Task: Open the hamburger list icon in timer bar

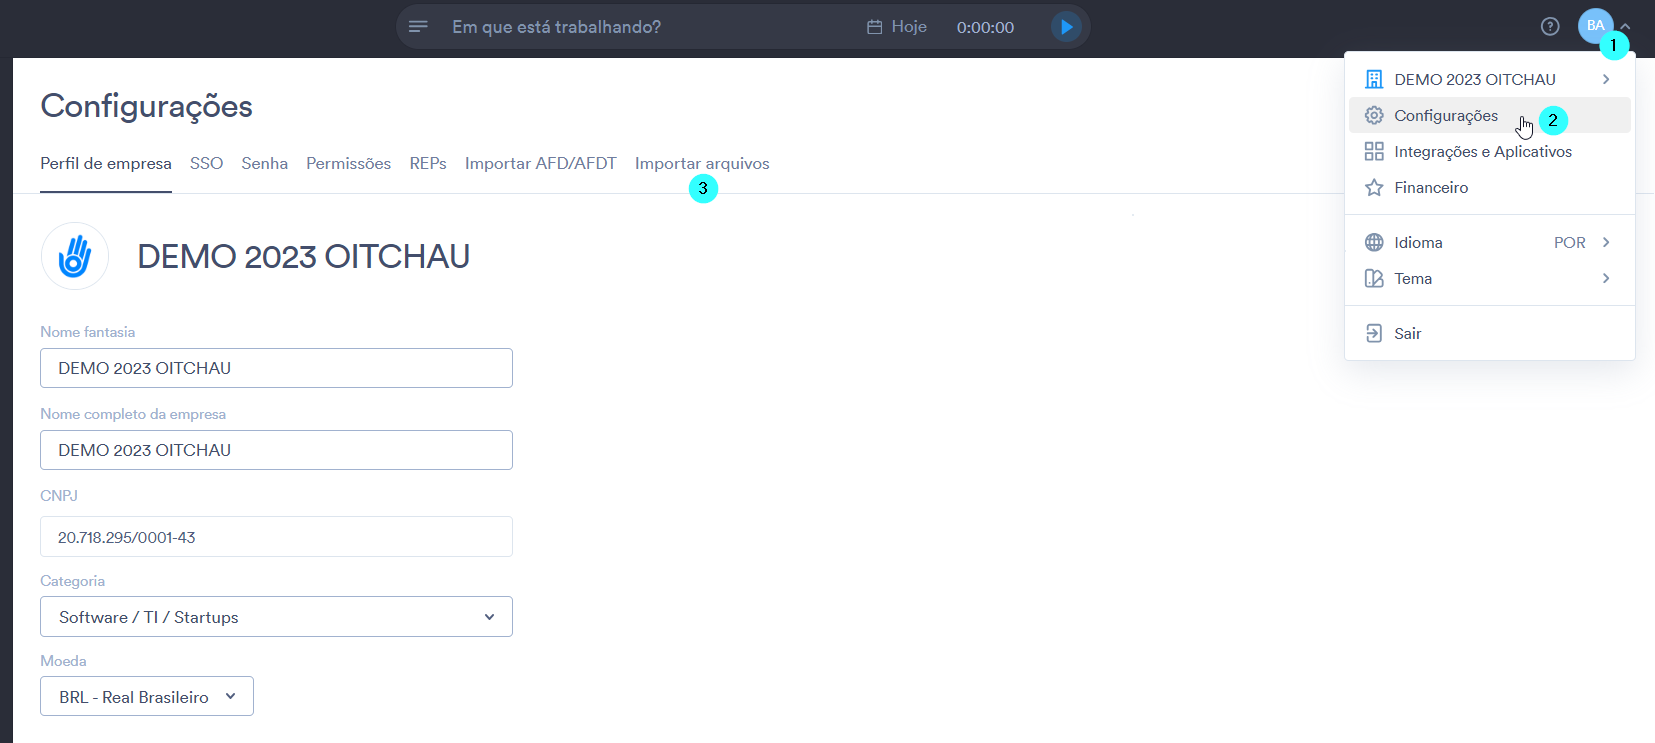Action: point(418,27)
